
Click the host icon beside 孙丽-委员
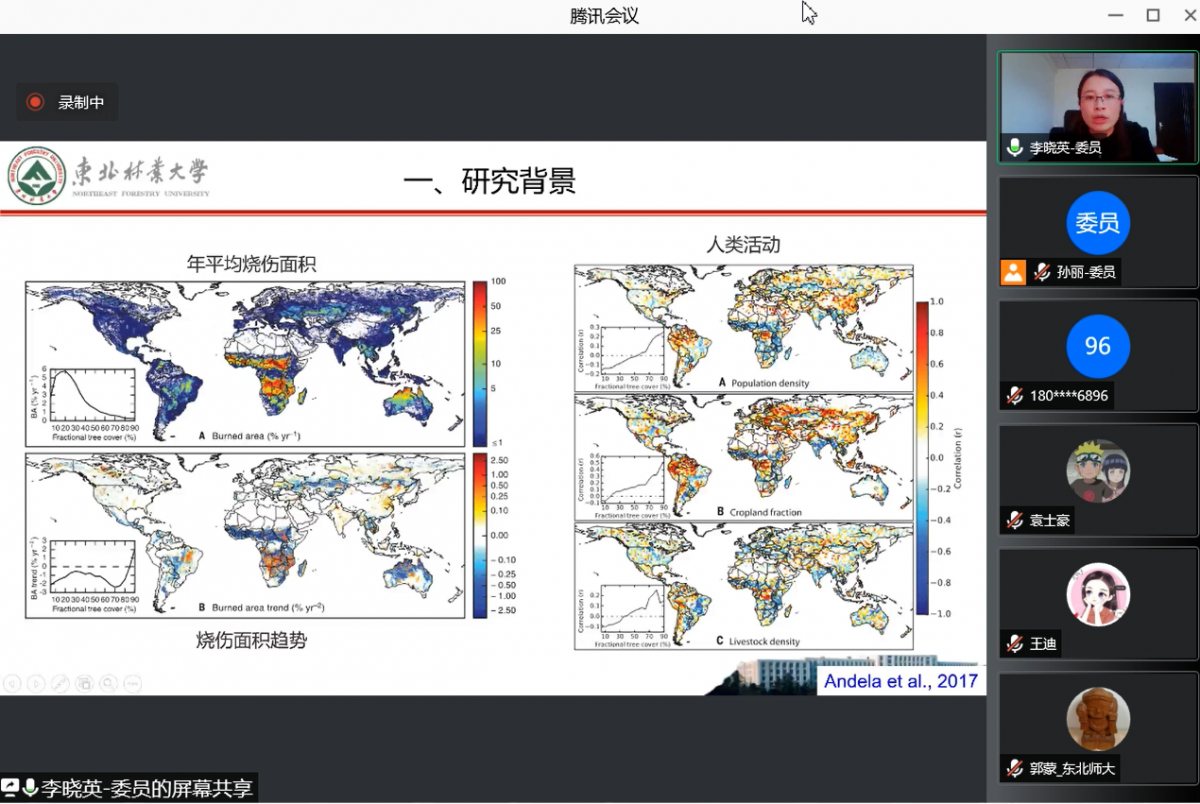[1013, 272]
